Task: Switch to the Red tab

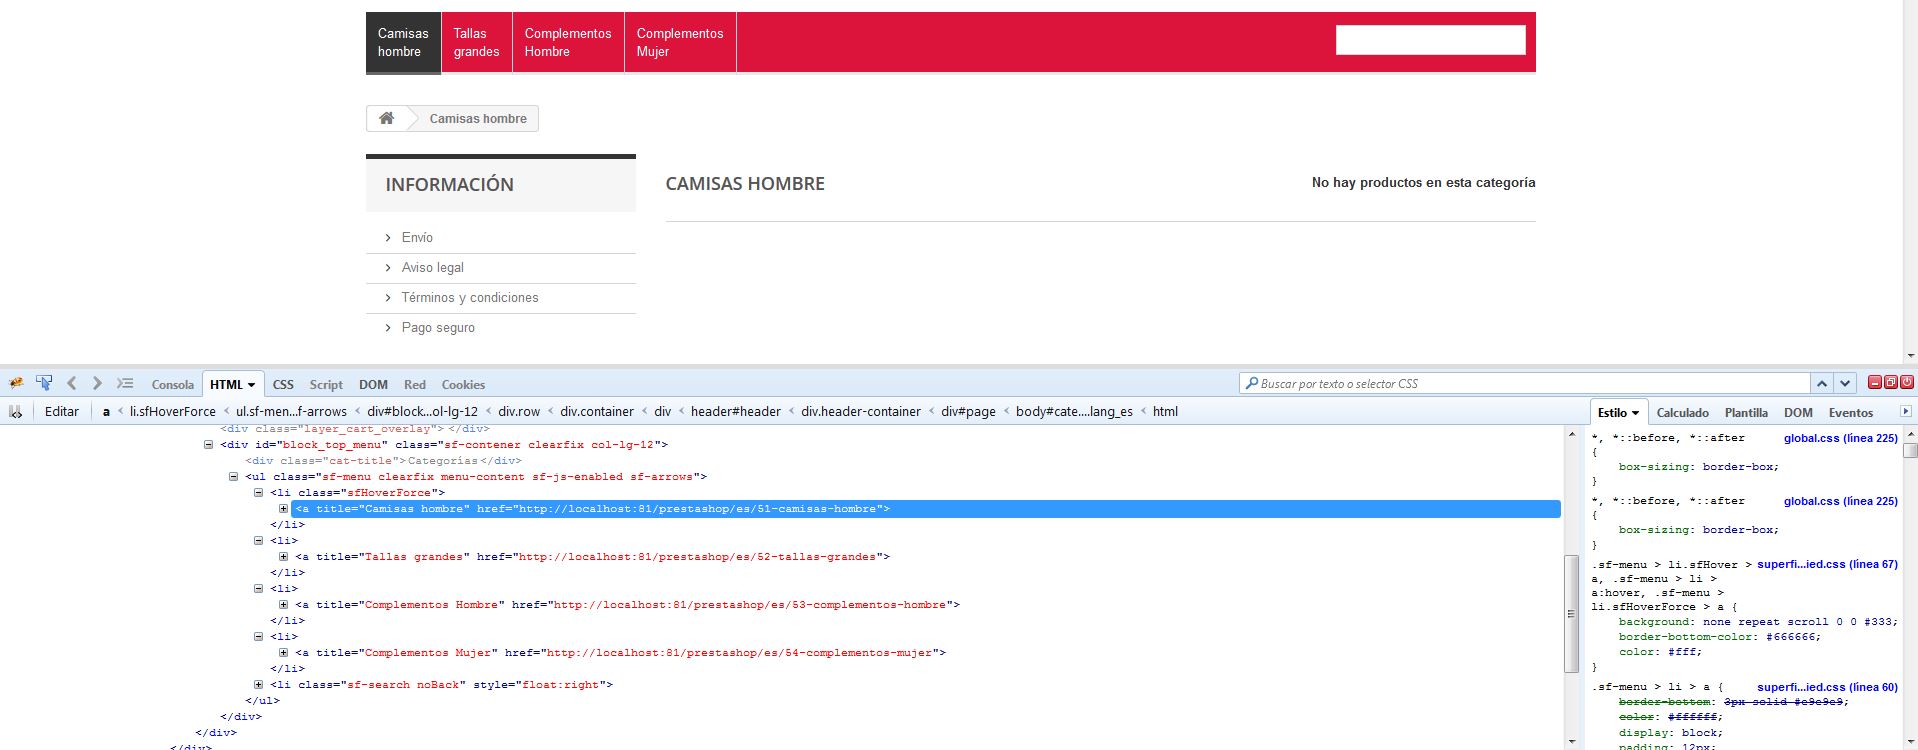Action: [415, 384]
